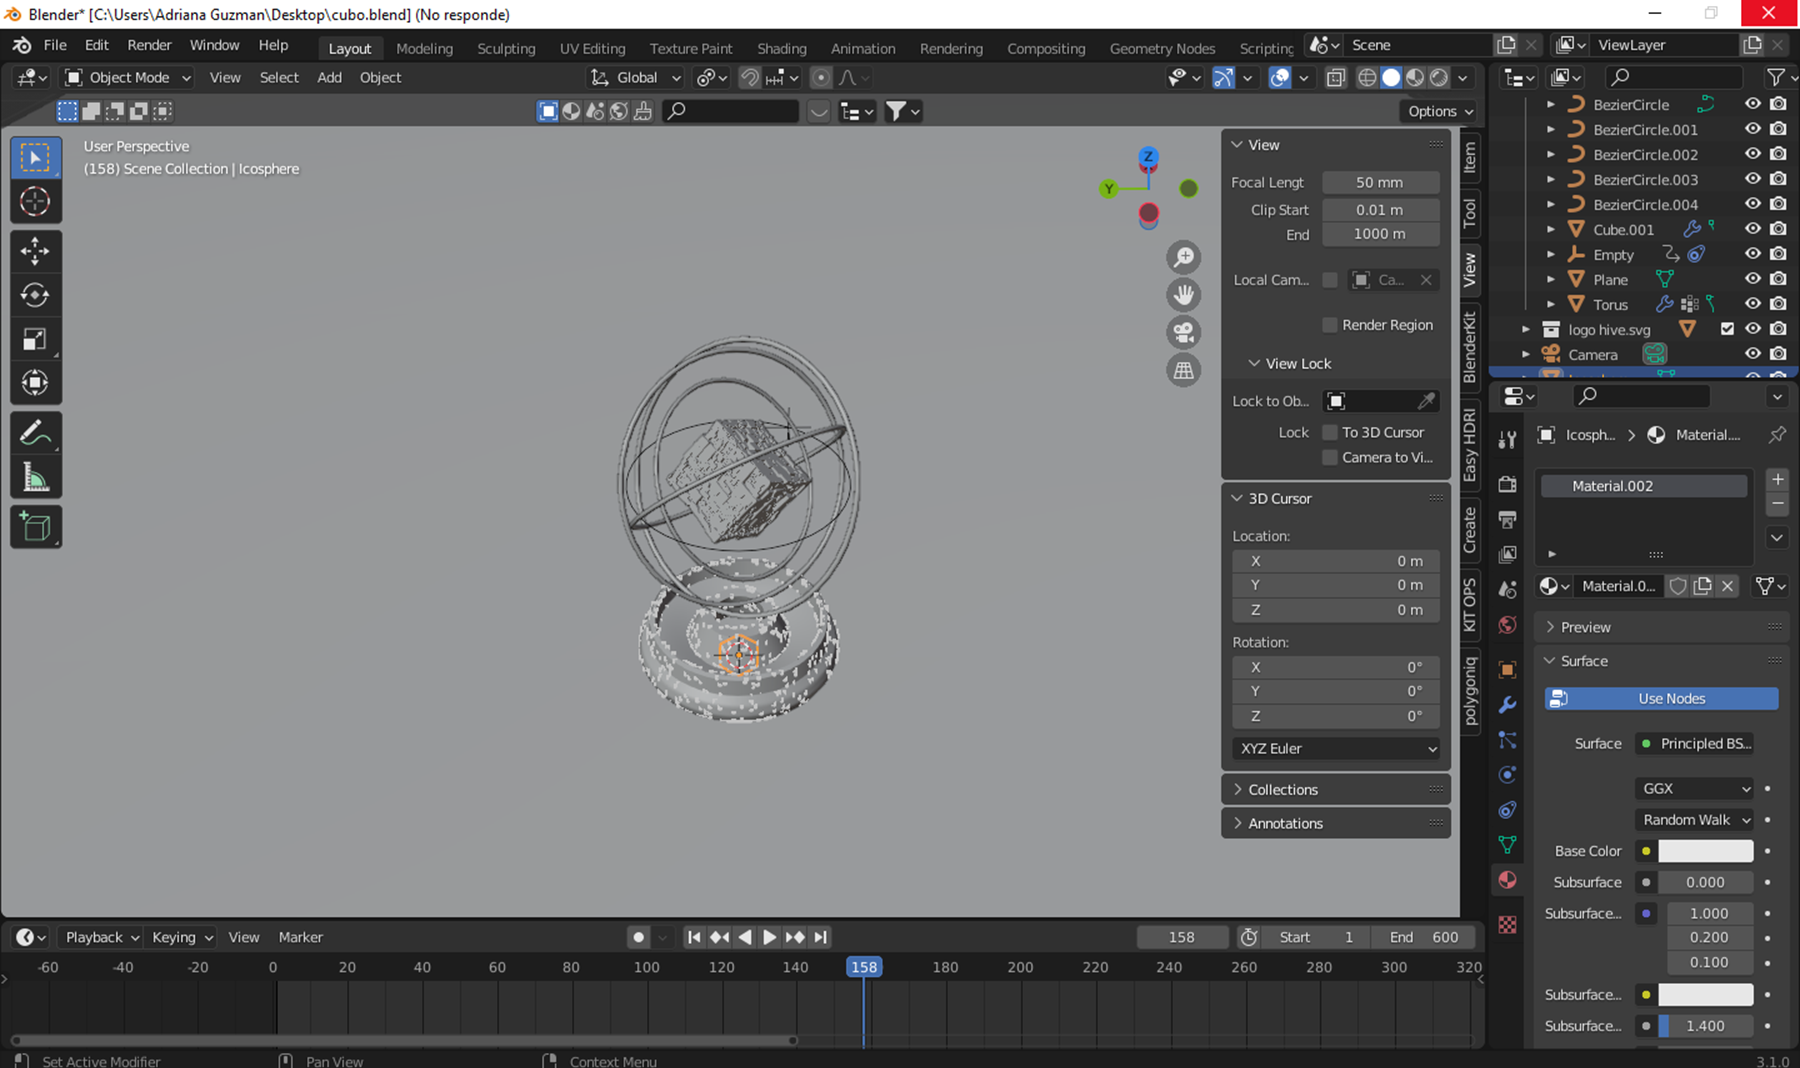This screenshot has height=1068, width=1800.
Task: Toggle render visibility of Cube.001
Action: [x=1778, y=229]
